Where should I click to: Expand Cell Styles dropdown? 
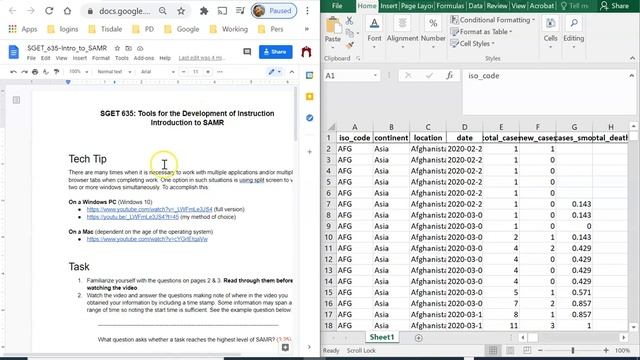click(493, 43)
